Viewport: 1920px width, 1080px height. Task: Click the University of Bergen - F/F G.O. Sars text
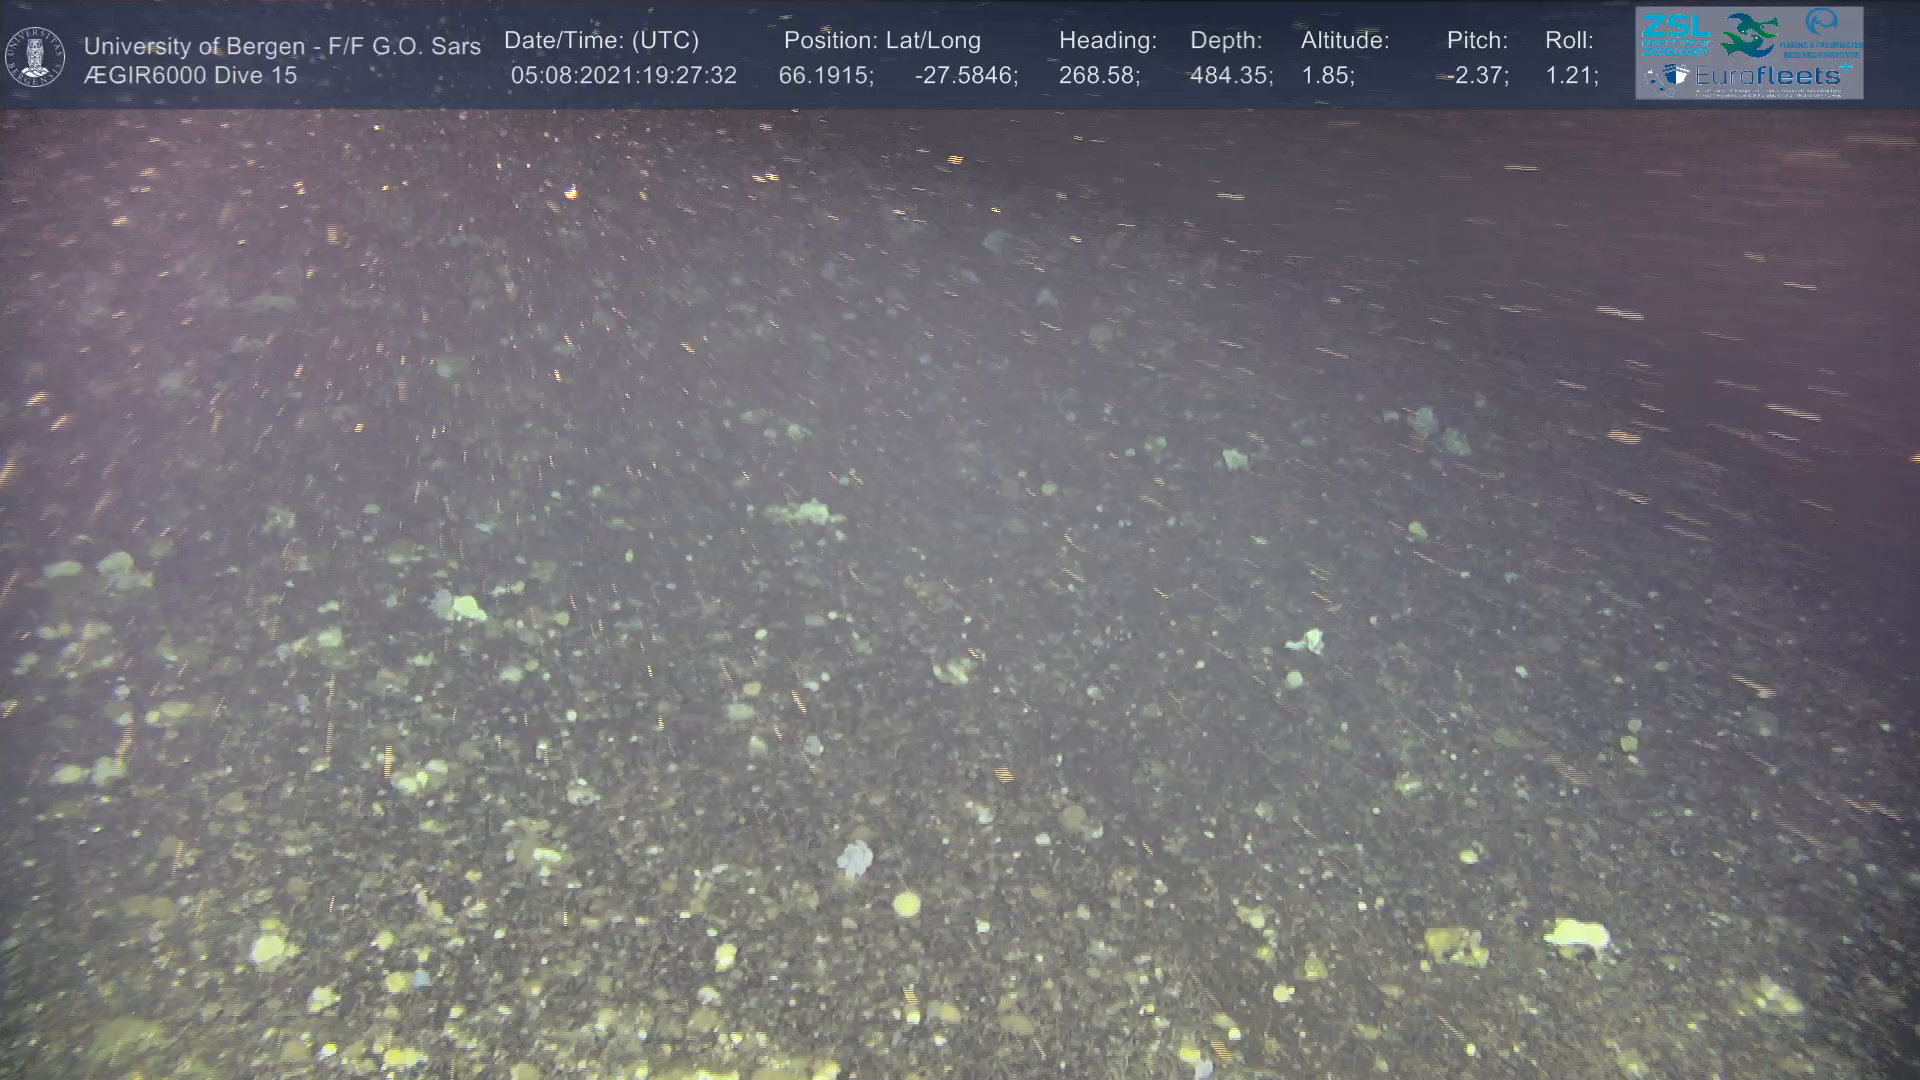point(282,46)
